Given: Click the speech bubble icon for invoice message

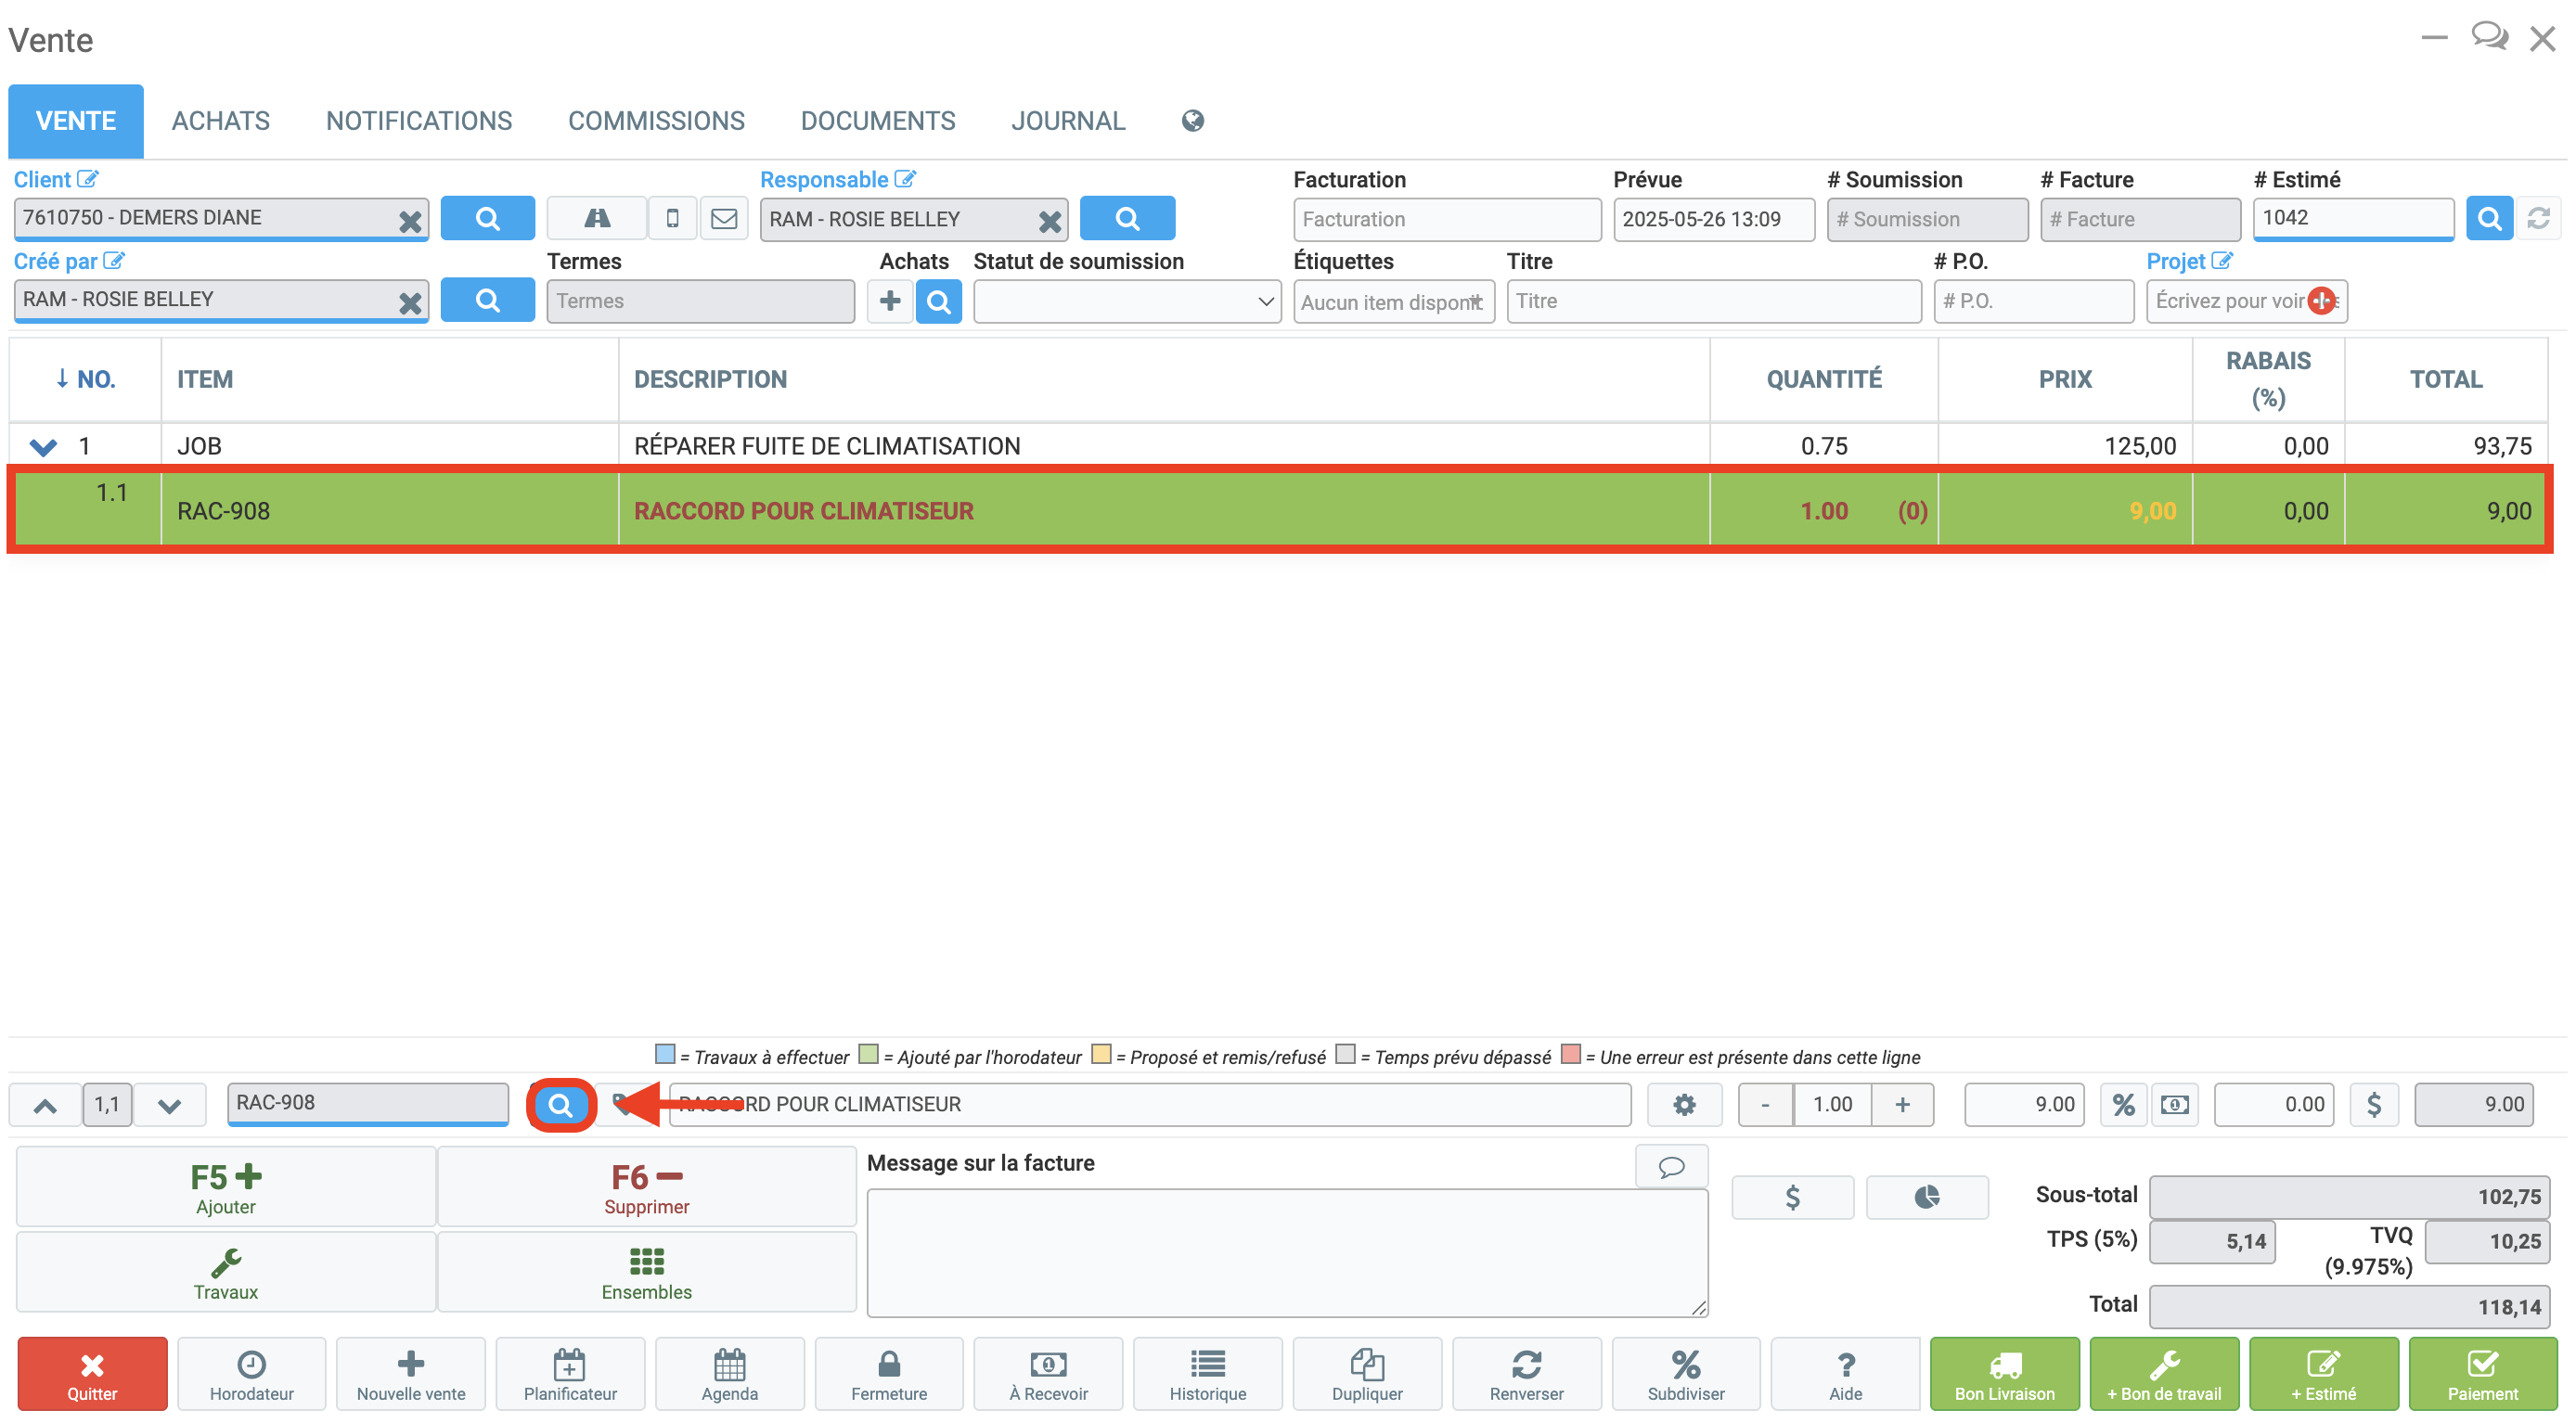Looking at the screenshot, I should click(x=1670, y=1166).
